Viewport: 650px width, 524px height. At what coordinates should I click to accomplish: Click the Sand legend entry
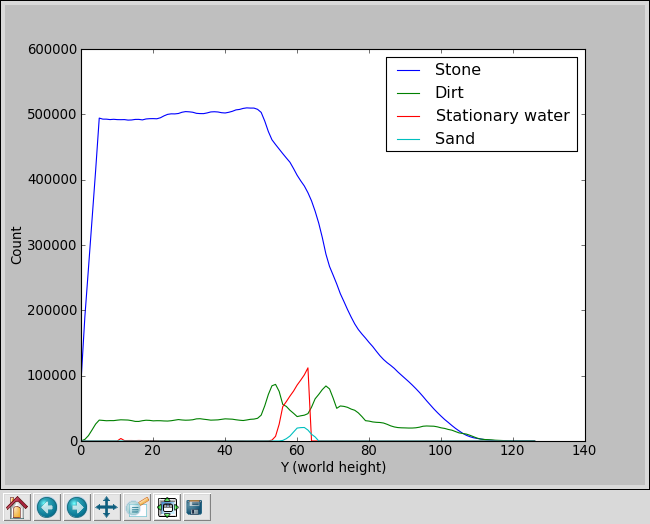(x=454, y=139)
